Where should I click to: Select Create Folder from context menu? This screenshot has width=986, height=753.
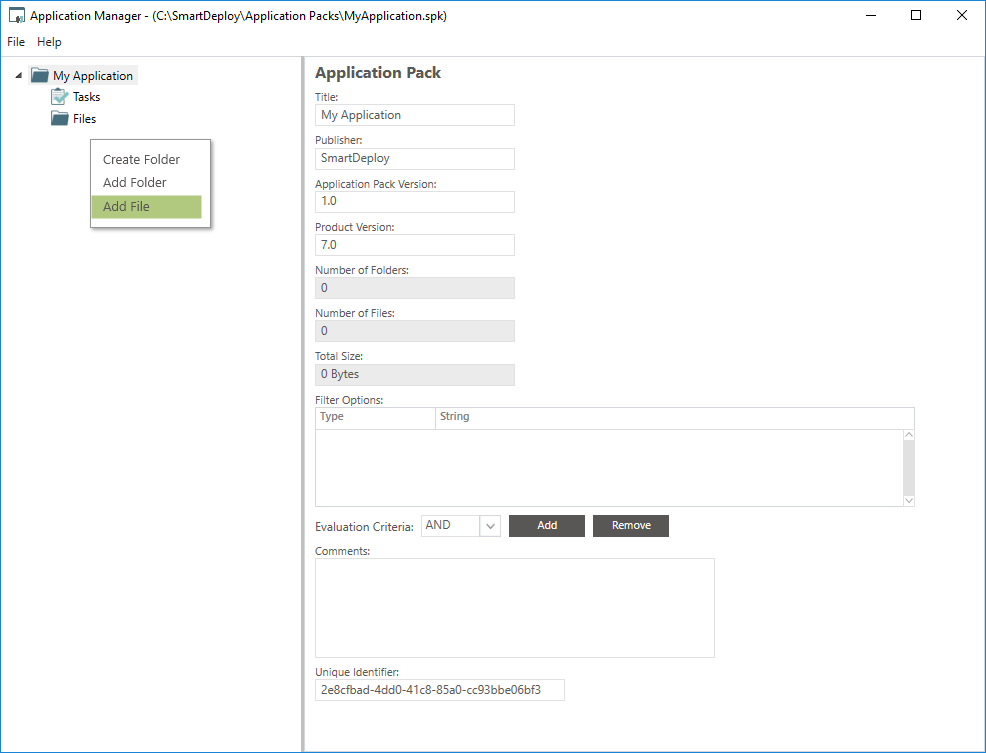click(x=141, y=160)
